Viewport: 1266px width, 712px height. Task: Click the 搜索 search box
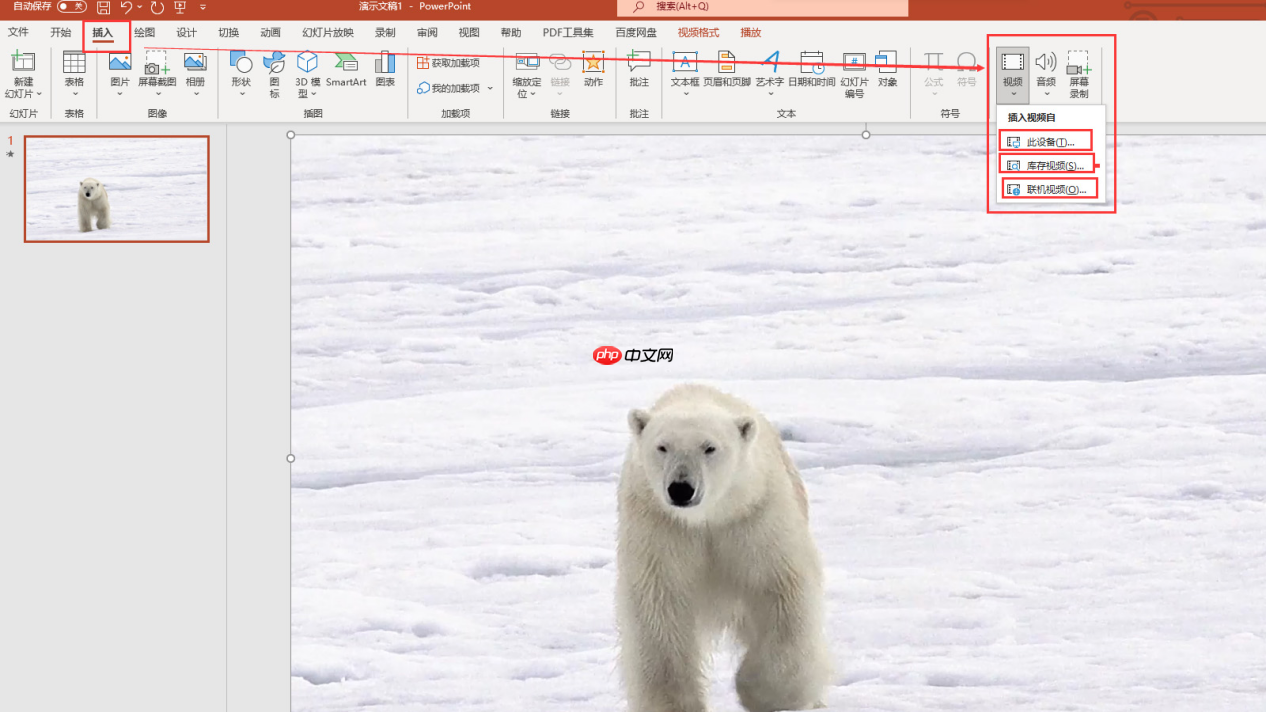point(763,7)
